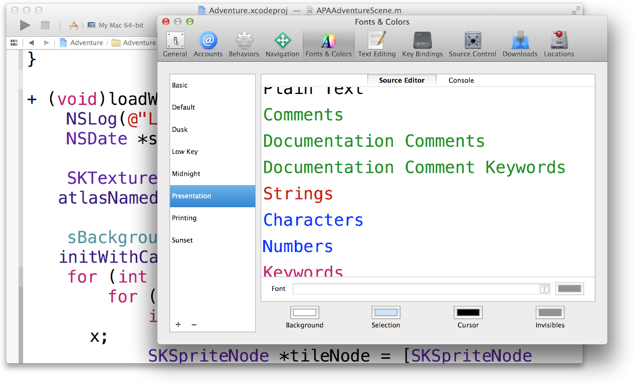Open the Accounts preferences pane

(208, 44)
